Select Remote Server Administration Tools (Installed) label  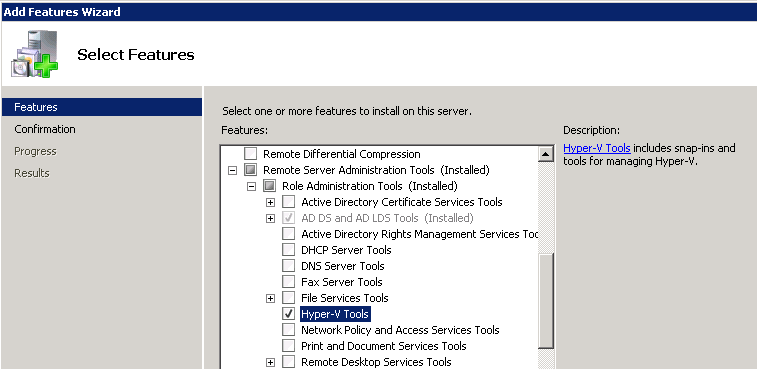[376, 170]
